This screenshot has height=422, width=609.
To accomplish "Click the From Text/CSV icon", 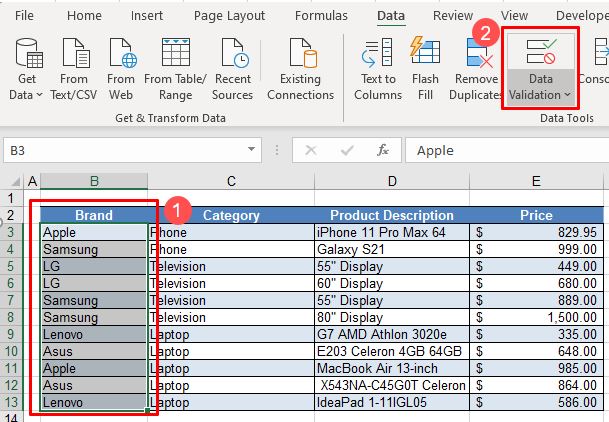I will [74, 68].
